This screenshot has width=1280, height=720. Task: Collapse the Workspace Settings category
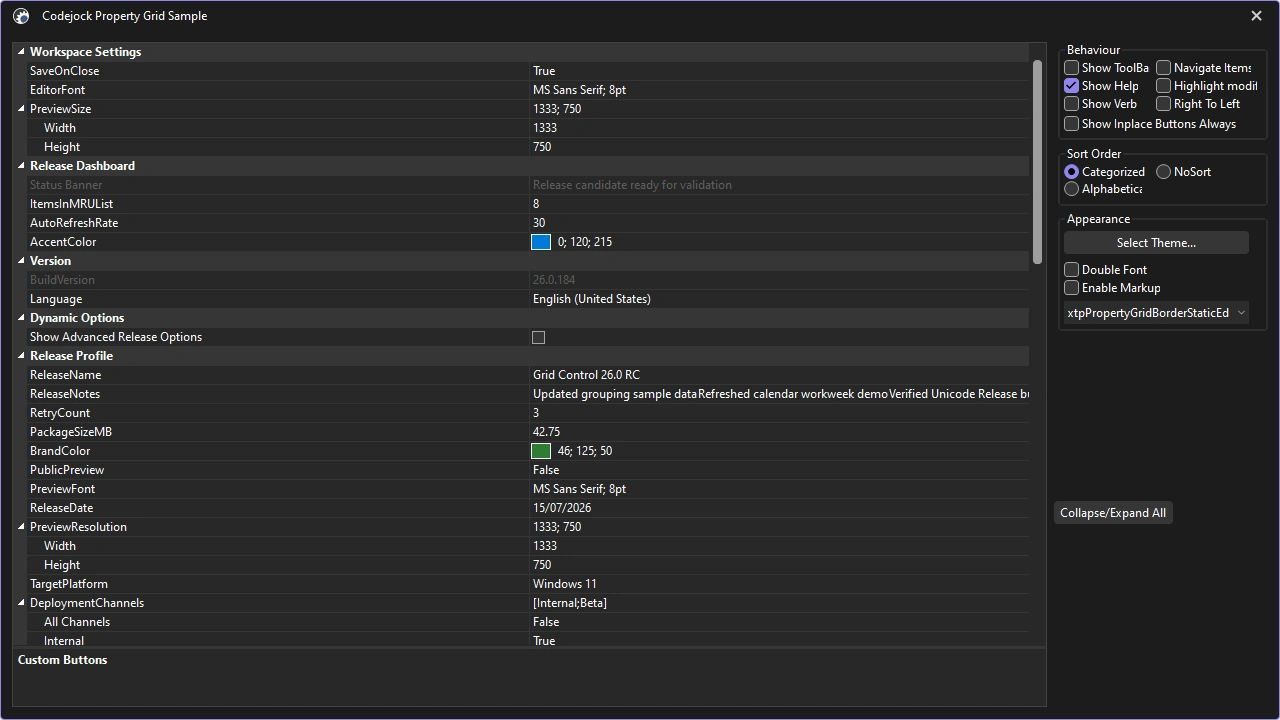21,52
